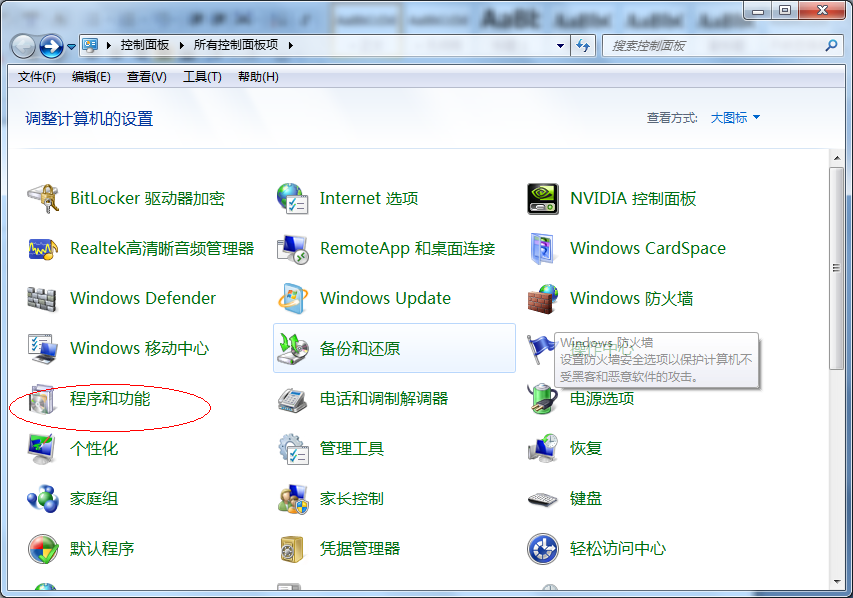This screenshot has height=598, width=853.
Task: Click inside the 搜索控制面板 search box
Action: coord(710,46)
